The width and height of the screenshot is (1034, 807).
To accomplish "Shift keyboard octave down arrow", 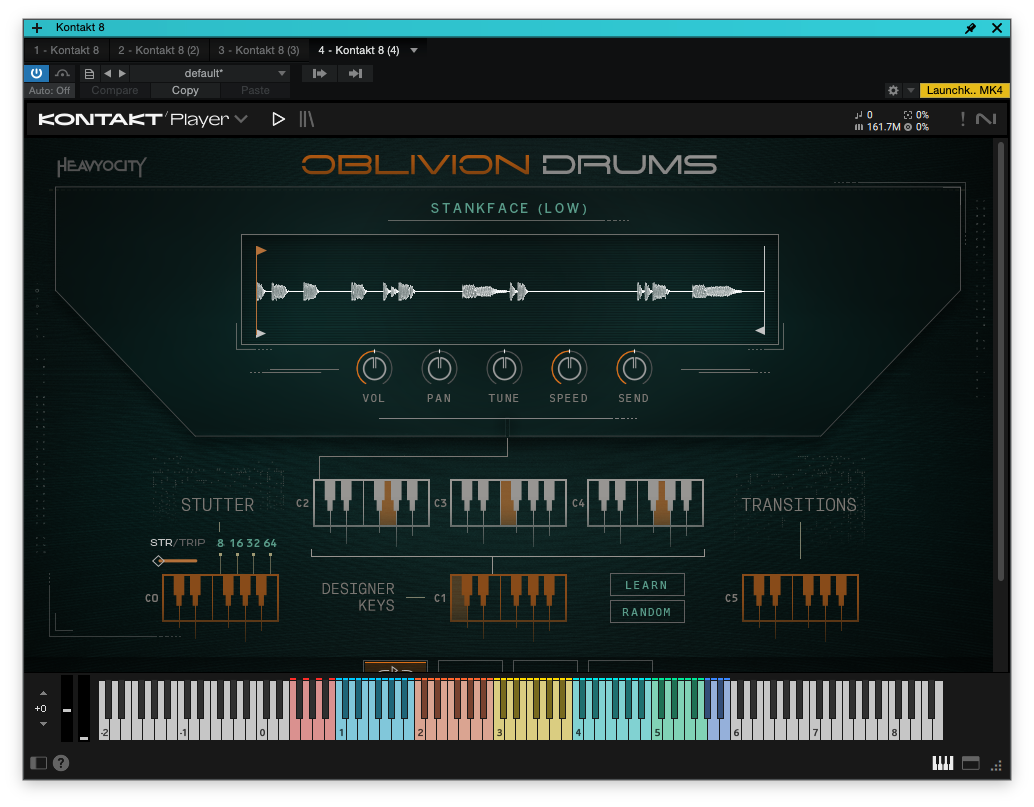I will pyautogui.click(x=44, y=724).
